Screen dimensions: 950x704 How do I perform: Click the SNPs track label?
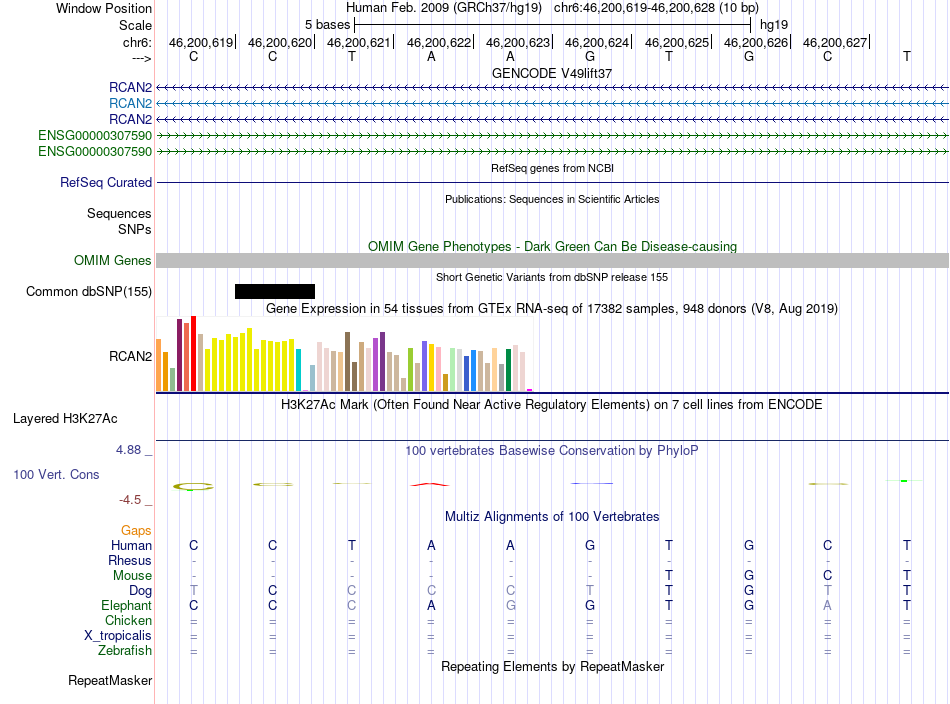135,229
